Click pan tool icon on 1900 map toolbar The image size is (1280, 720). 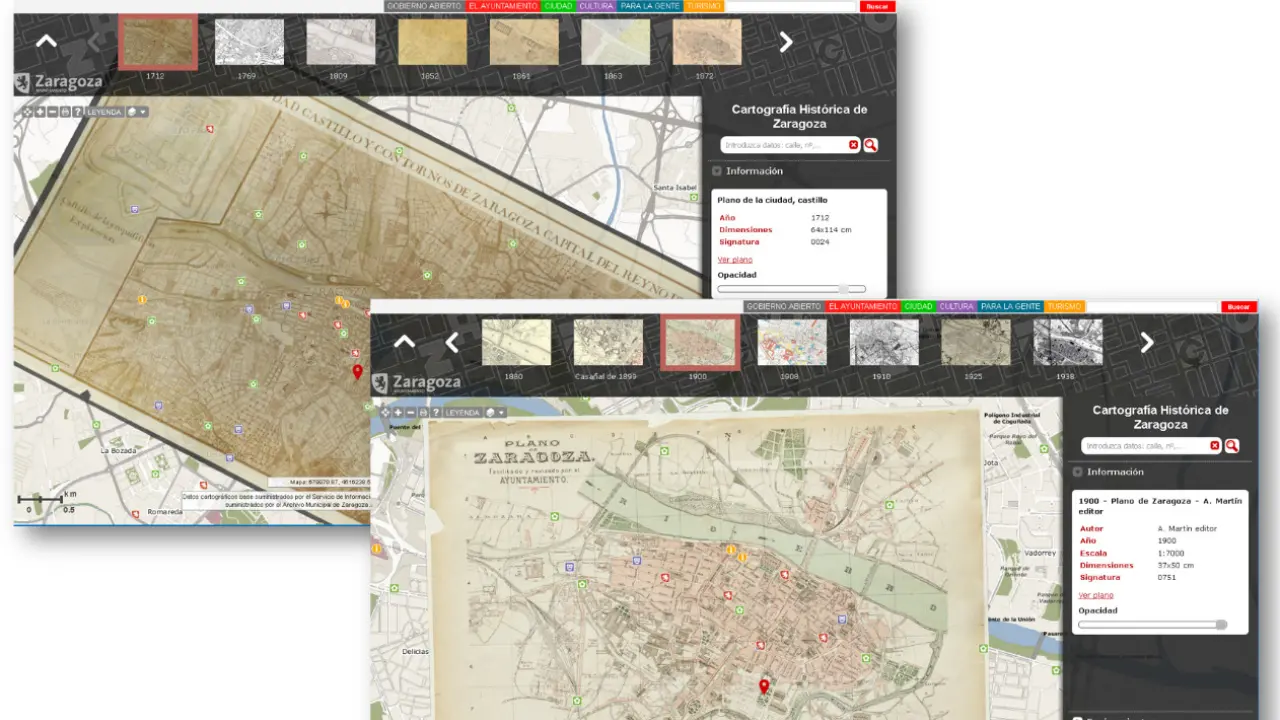pos(385,412)
